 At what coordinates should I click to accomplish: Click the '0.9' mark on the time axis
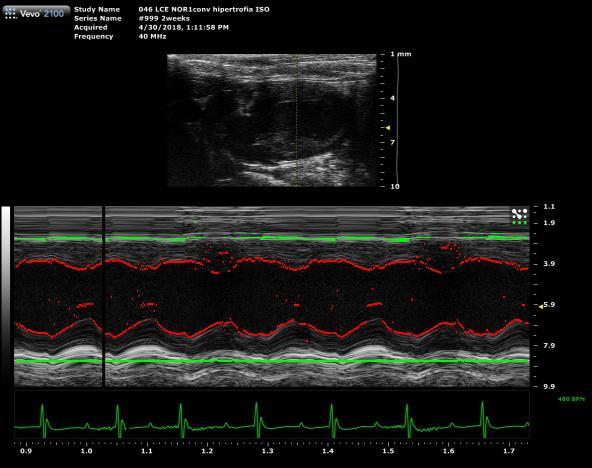pos(26,451)
